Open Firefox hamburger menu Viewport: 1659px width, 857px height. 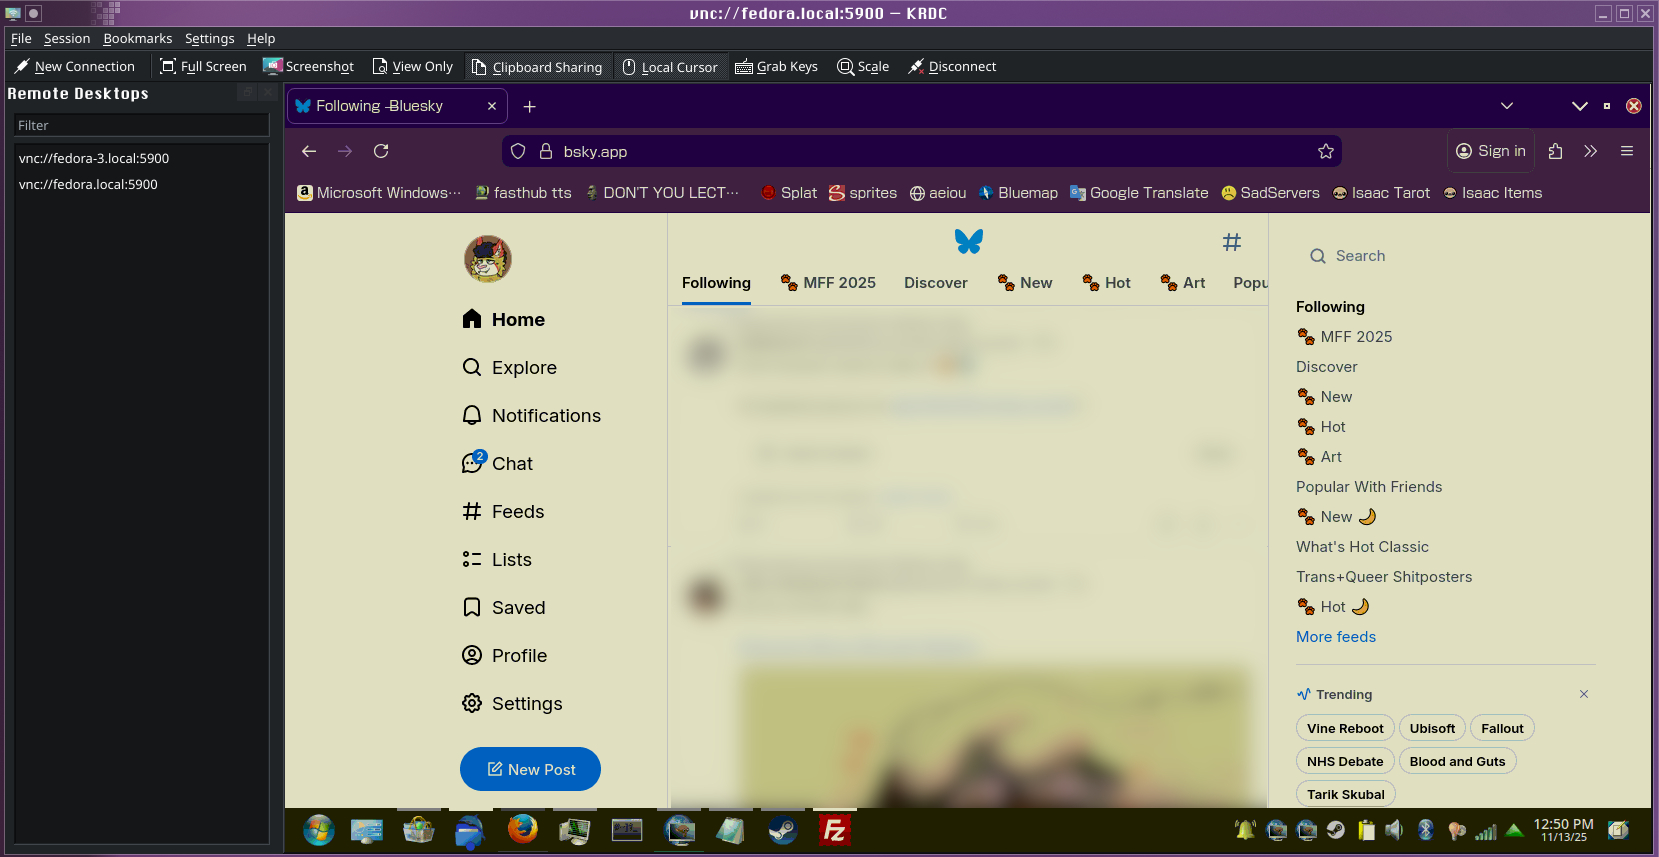[x=1627, y=151]
